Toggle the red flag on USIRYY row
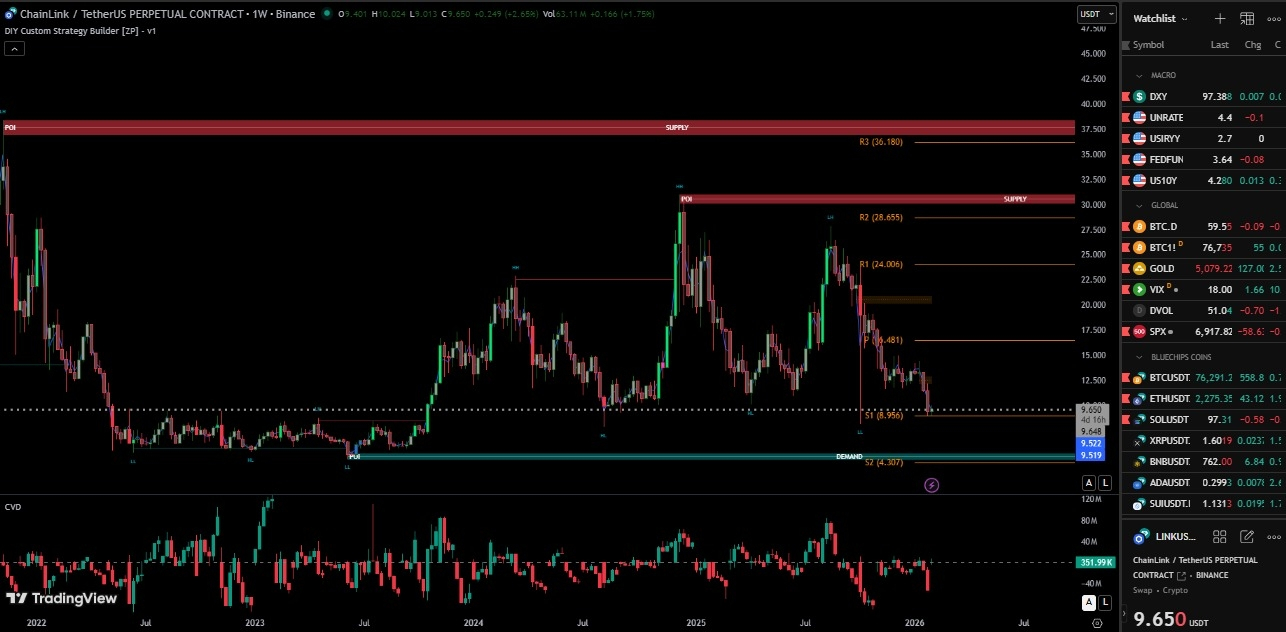The height and width of the screenshot is (632, 1286). [x=1125, y=139]
